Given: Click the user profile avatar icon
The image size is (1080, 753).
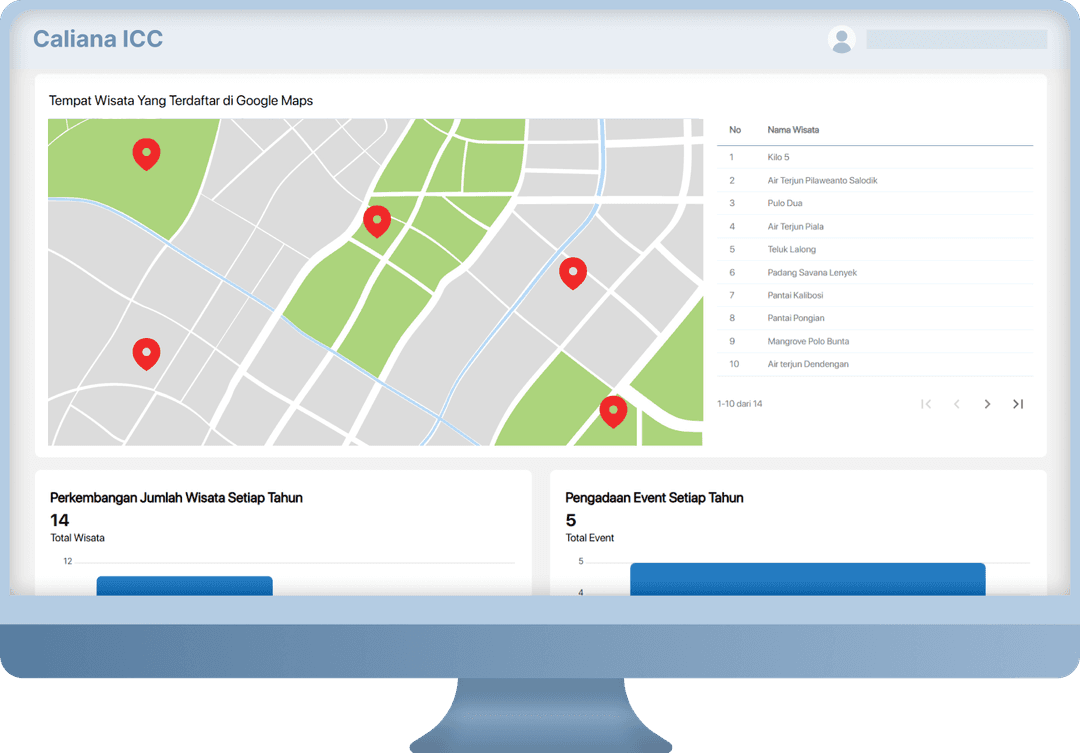Looking at the screenshot, I should click(841, 39).
